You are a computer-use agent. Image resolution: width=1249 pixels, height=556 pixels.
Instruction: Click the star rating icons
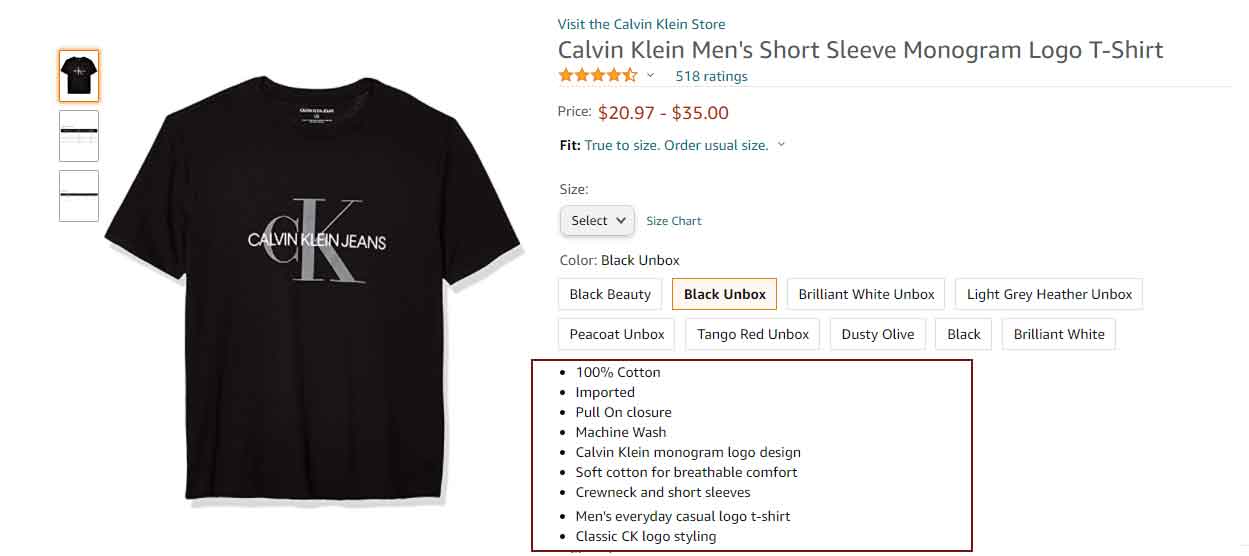(597, 76)
